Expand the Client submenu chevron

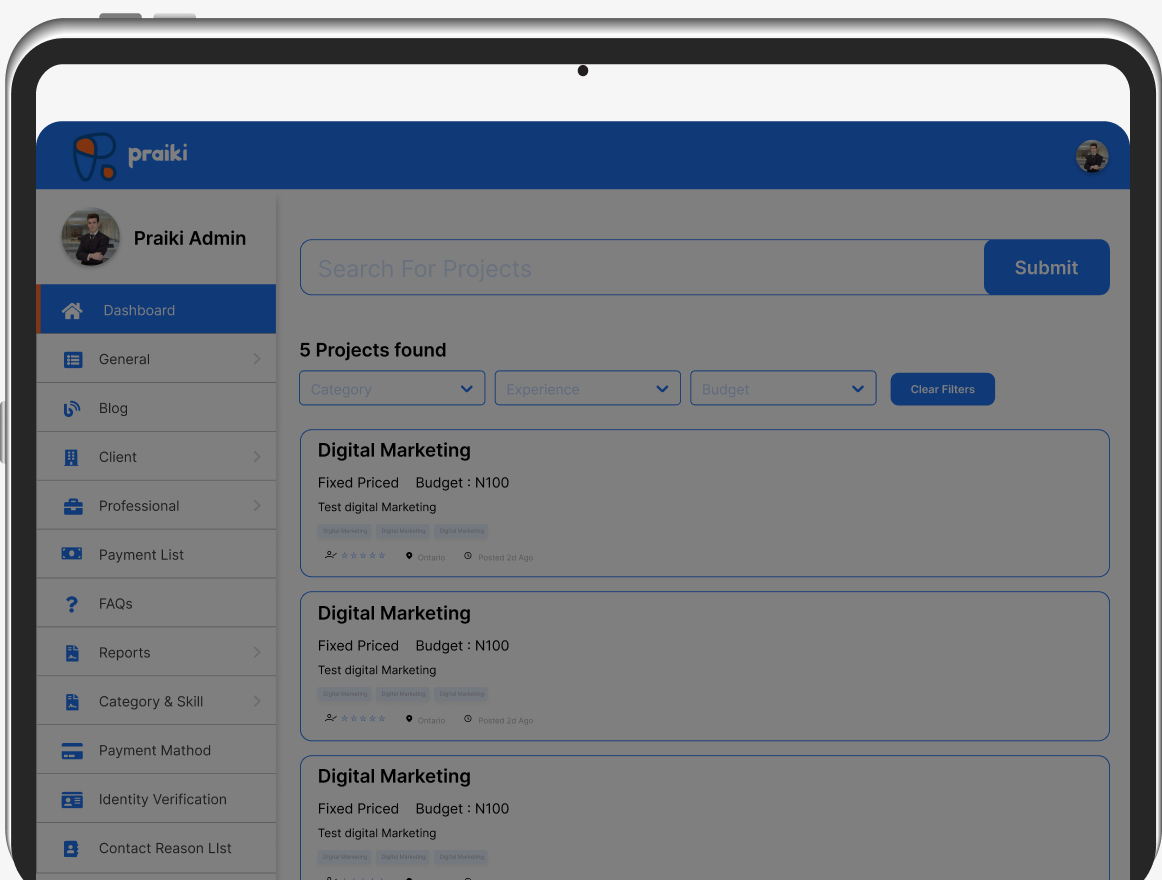point(256,457)
